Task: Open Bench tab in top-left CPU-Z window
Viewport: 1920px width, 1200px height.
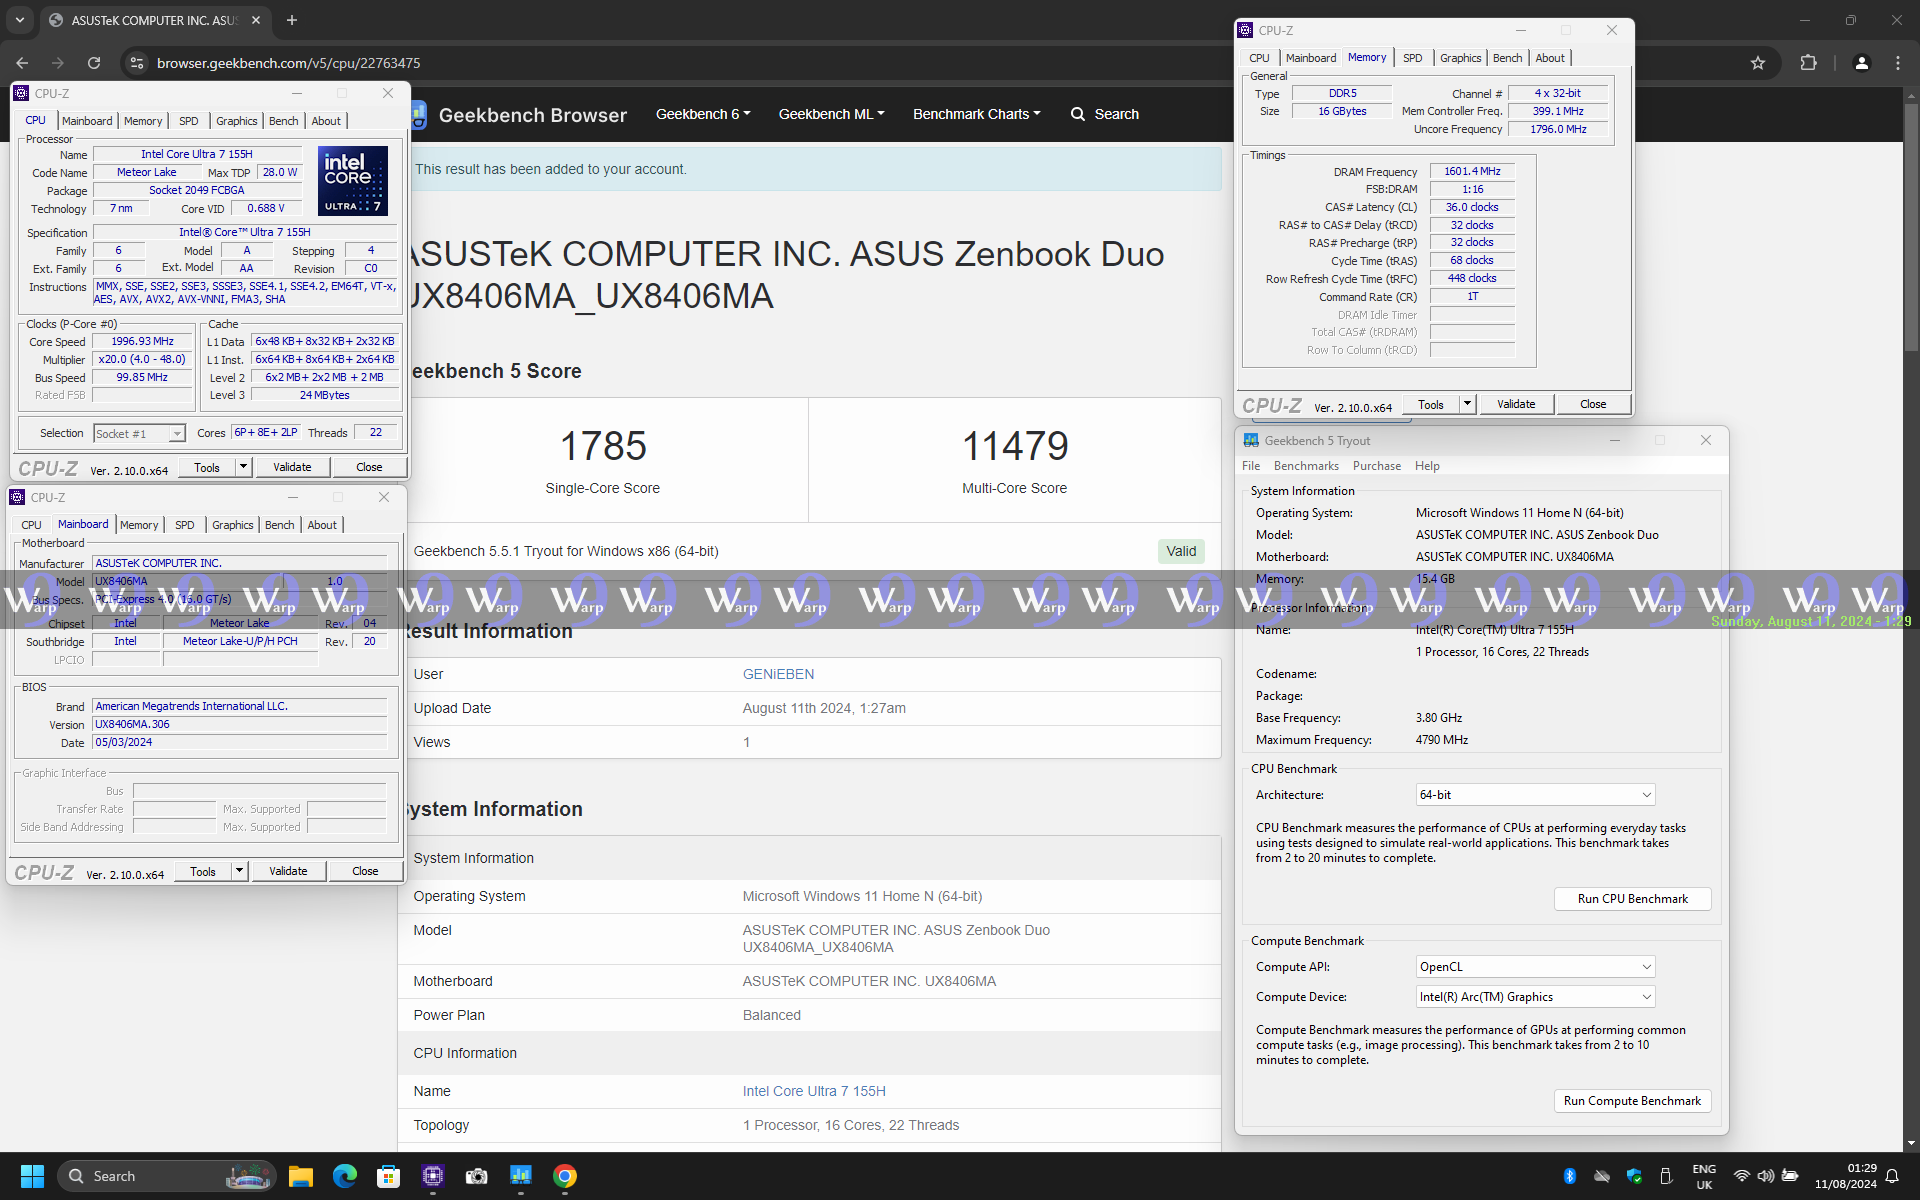Action: coord(283,121)
